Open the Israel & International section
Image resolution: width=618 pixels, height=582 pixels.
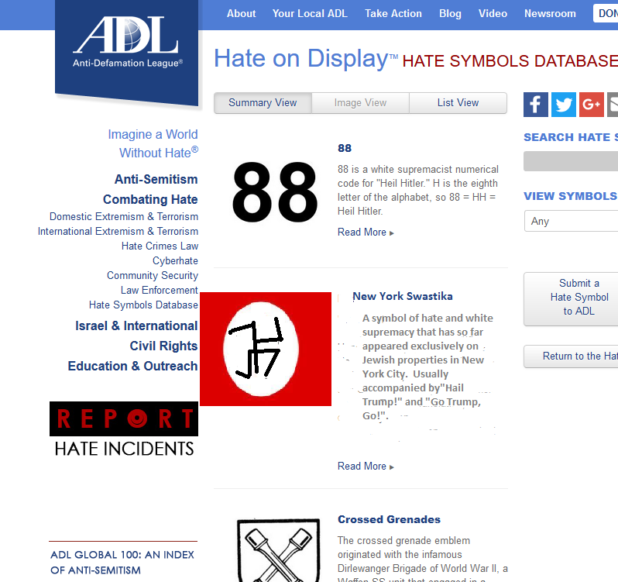[x=136, y=326]
